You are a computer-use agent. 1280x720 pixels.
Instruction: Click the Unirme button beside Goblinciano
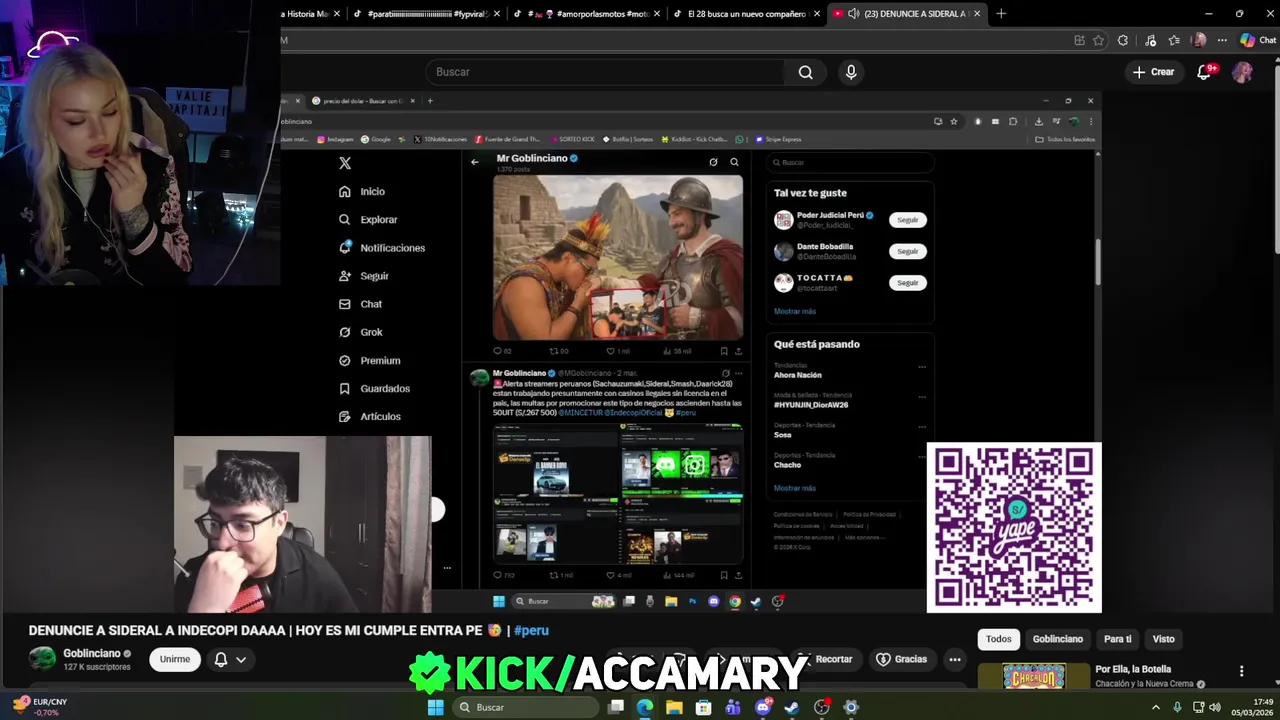[175, 659]
